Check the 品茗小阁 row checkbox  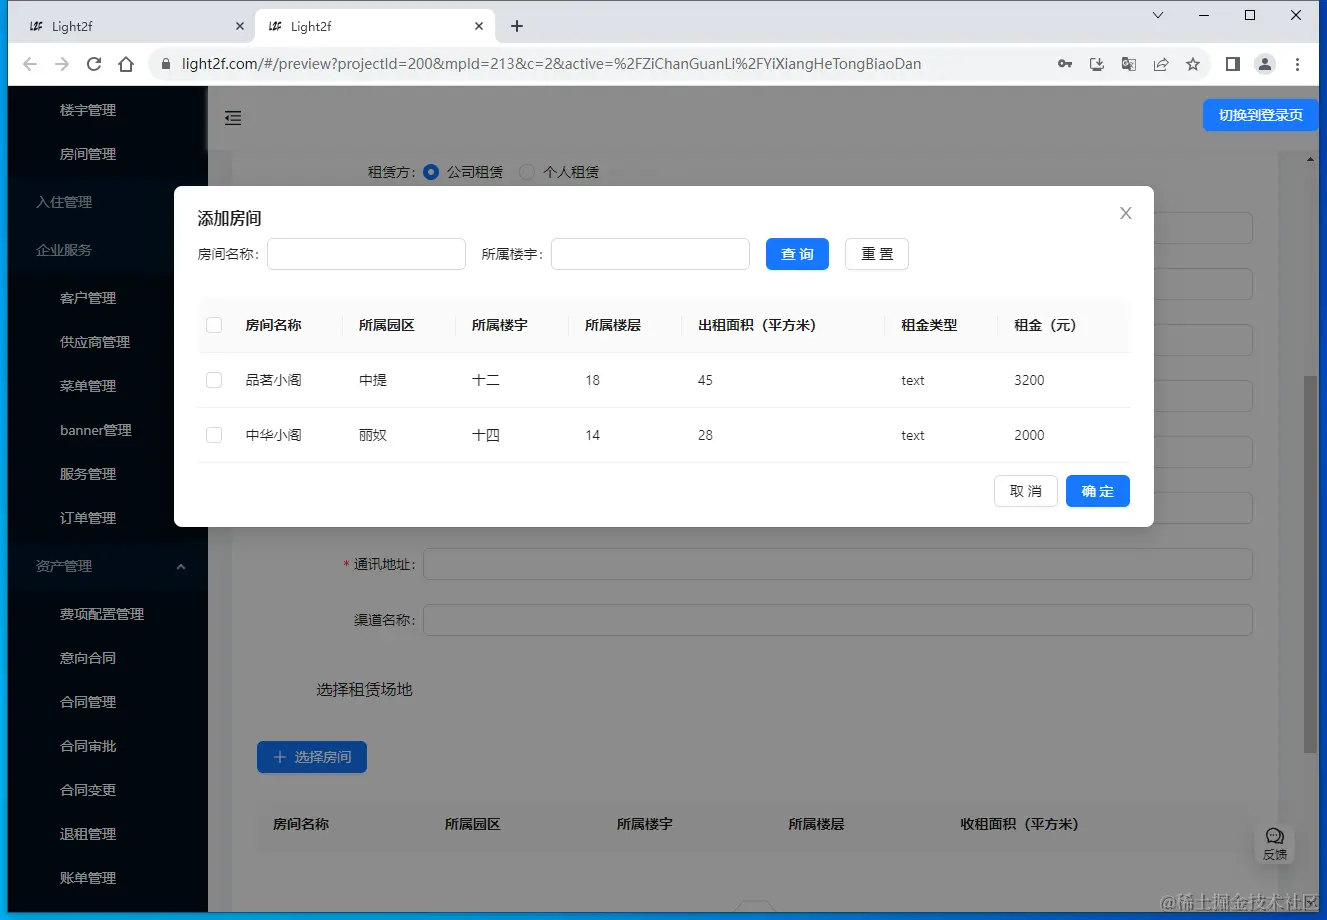[x=214, y=380]
